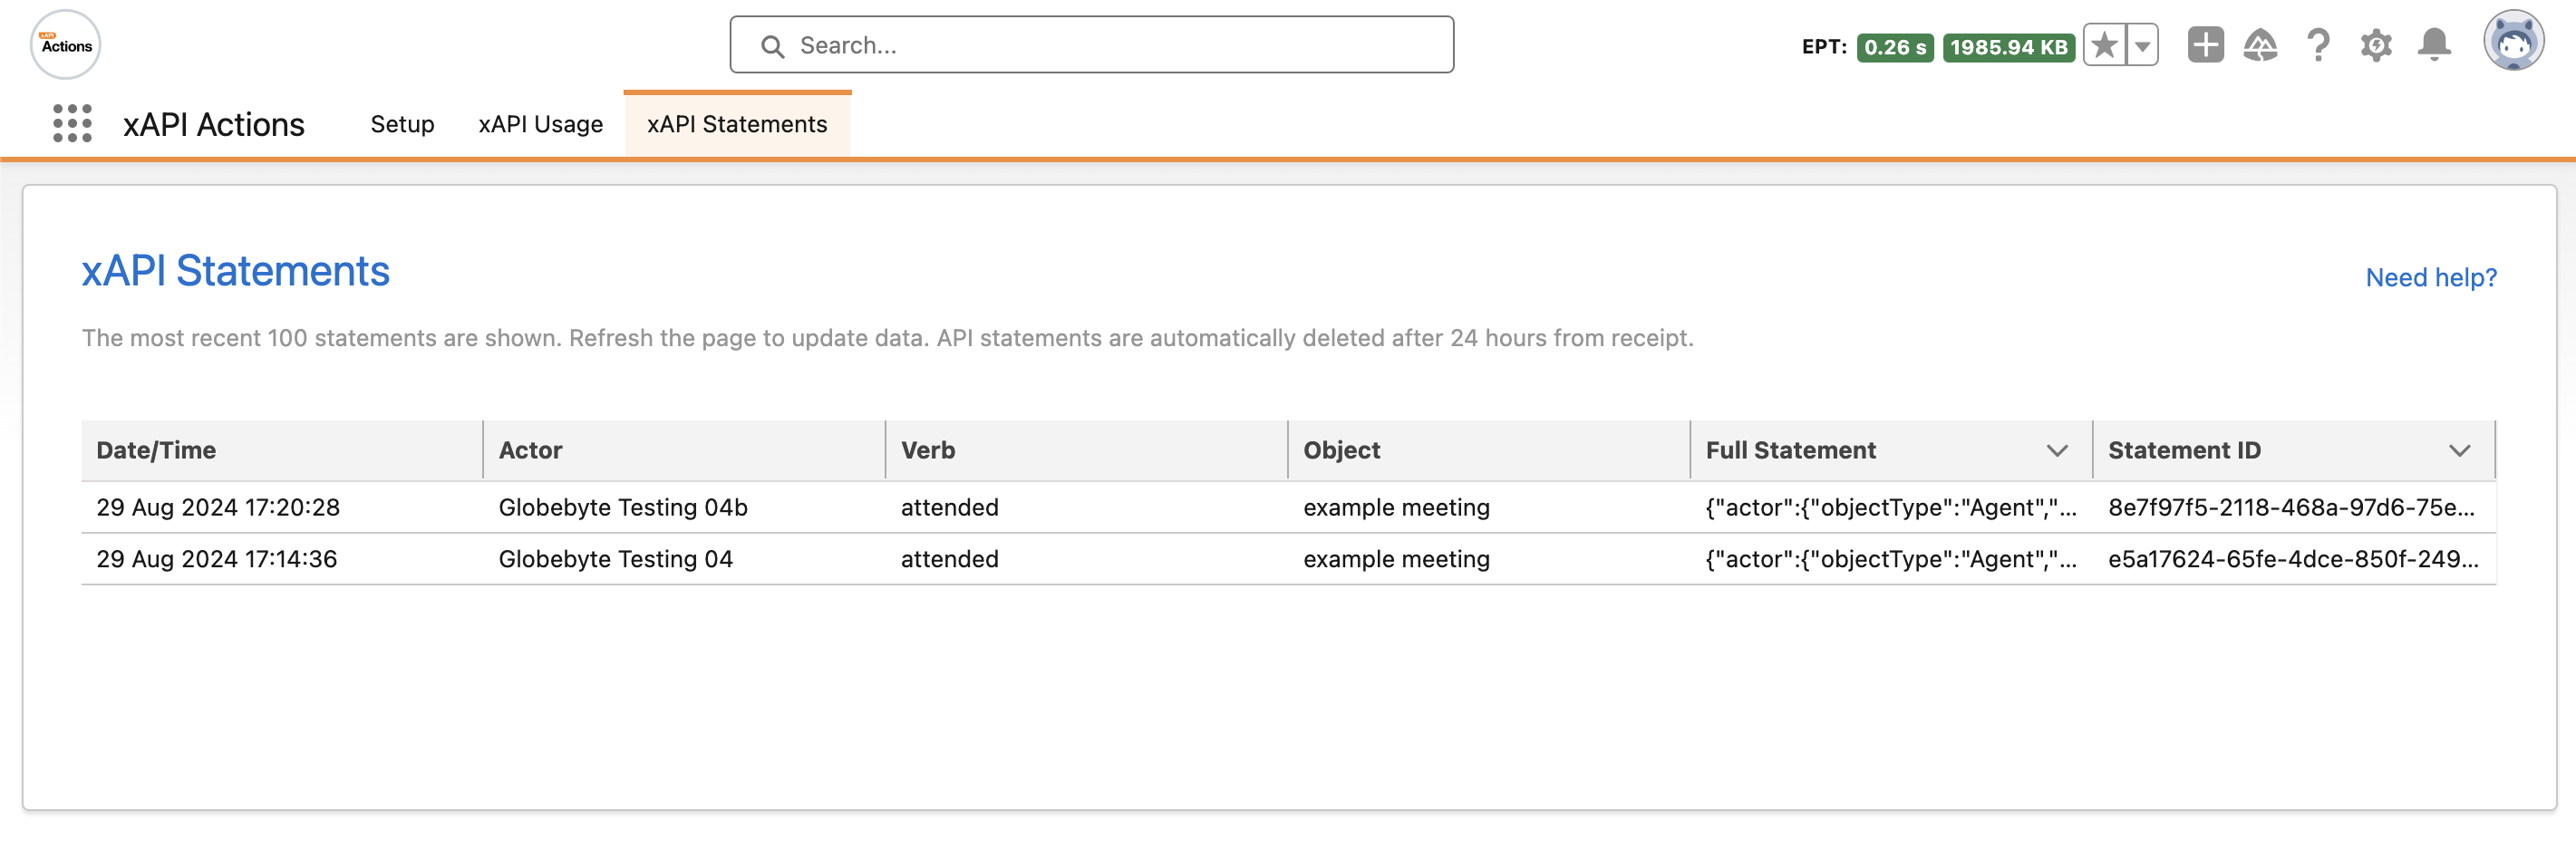Open the Trailhead guidance icon
Screen dimensions: 2576x850
point(2260,46)
